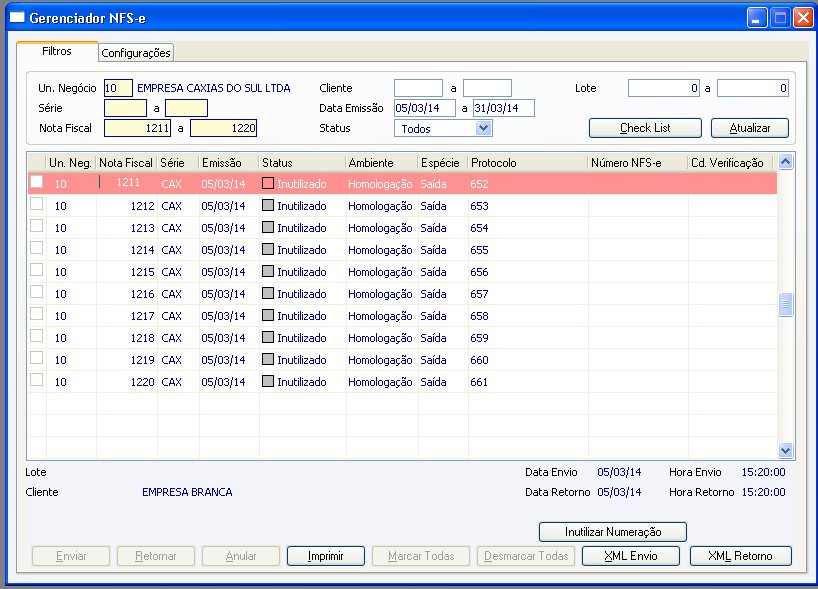Image resolution: width=818 pixels, height=589 pixels.
Task: Click the list scroll down arrow
Action: [785, 450]
